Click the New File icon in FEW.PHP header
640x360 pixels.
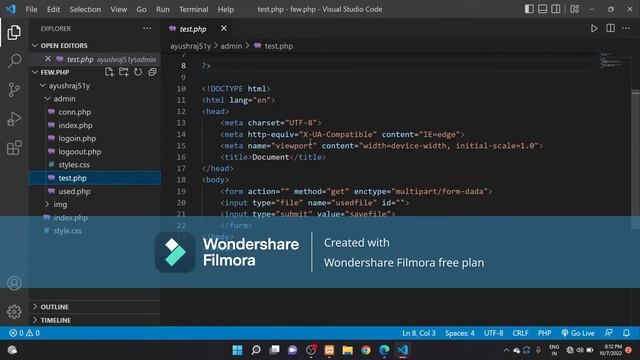pyautogui.click(x=109, y=72)
